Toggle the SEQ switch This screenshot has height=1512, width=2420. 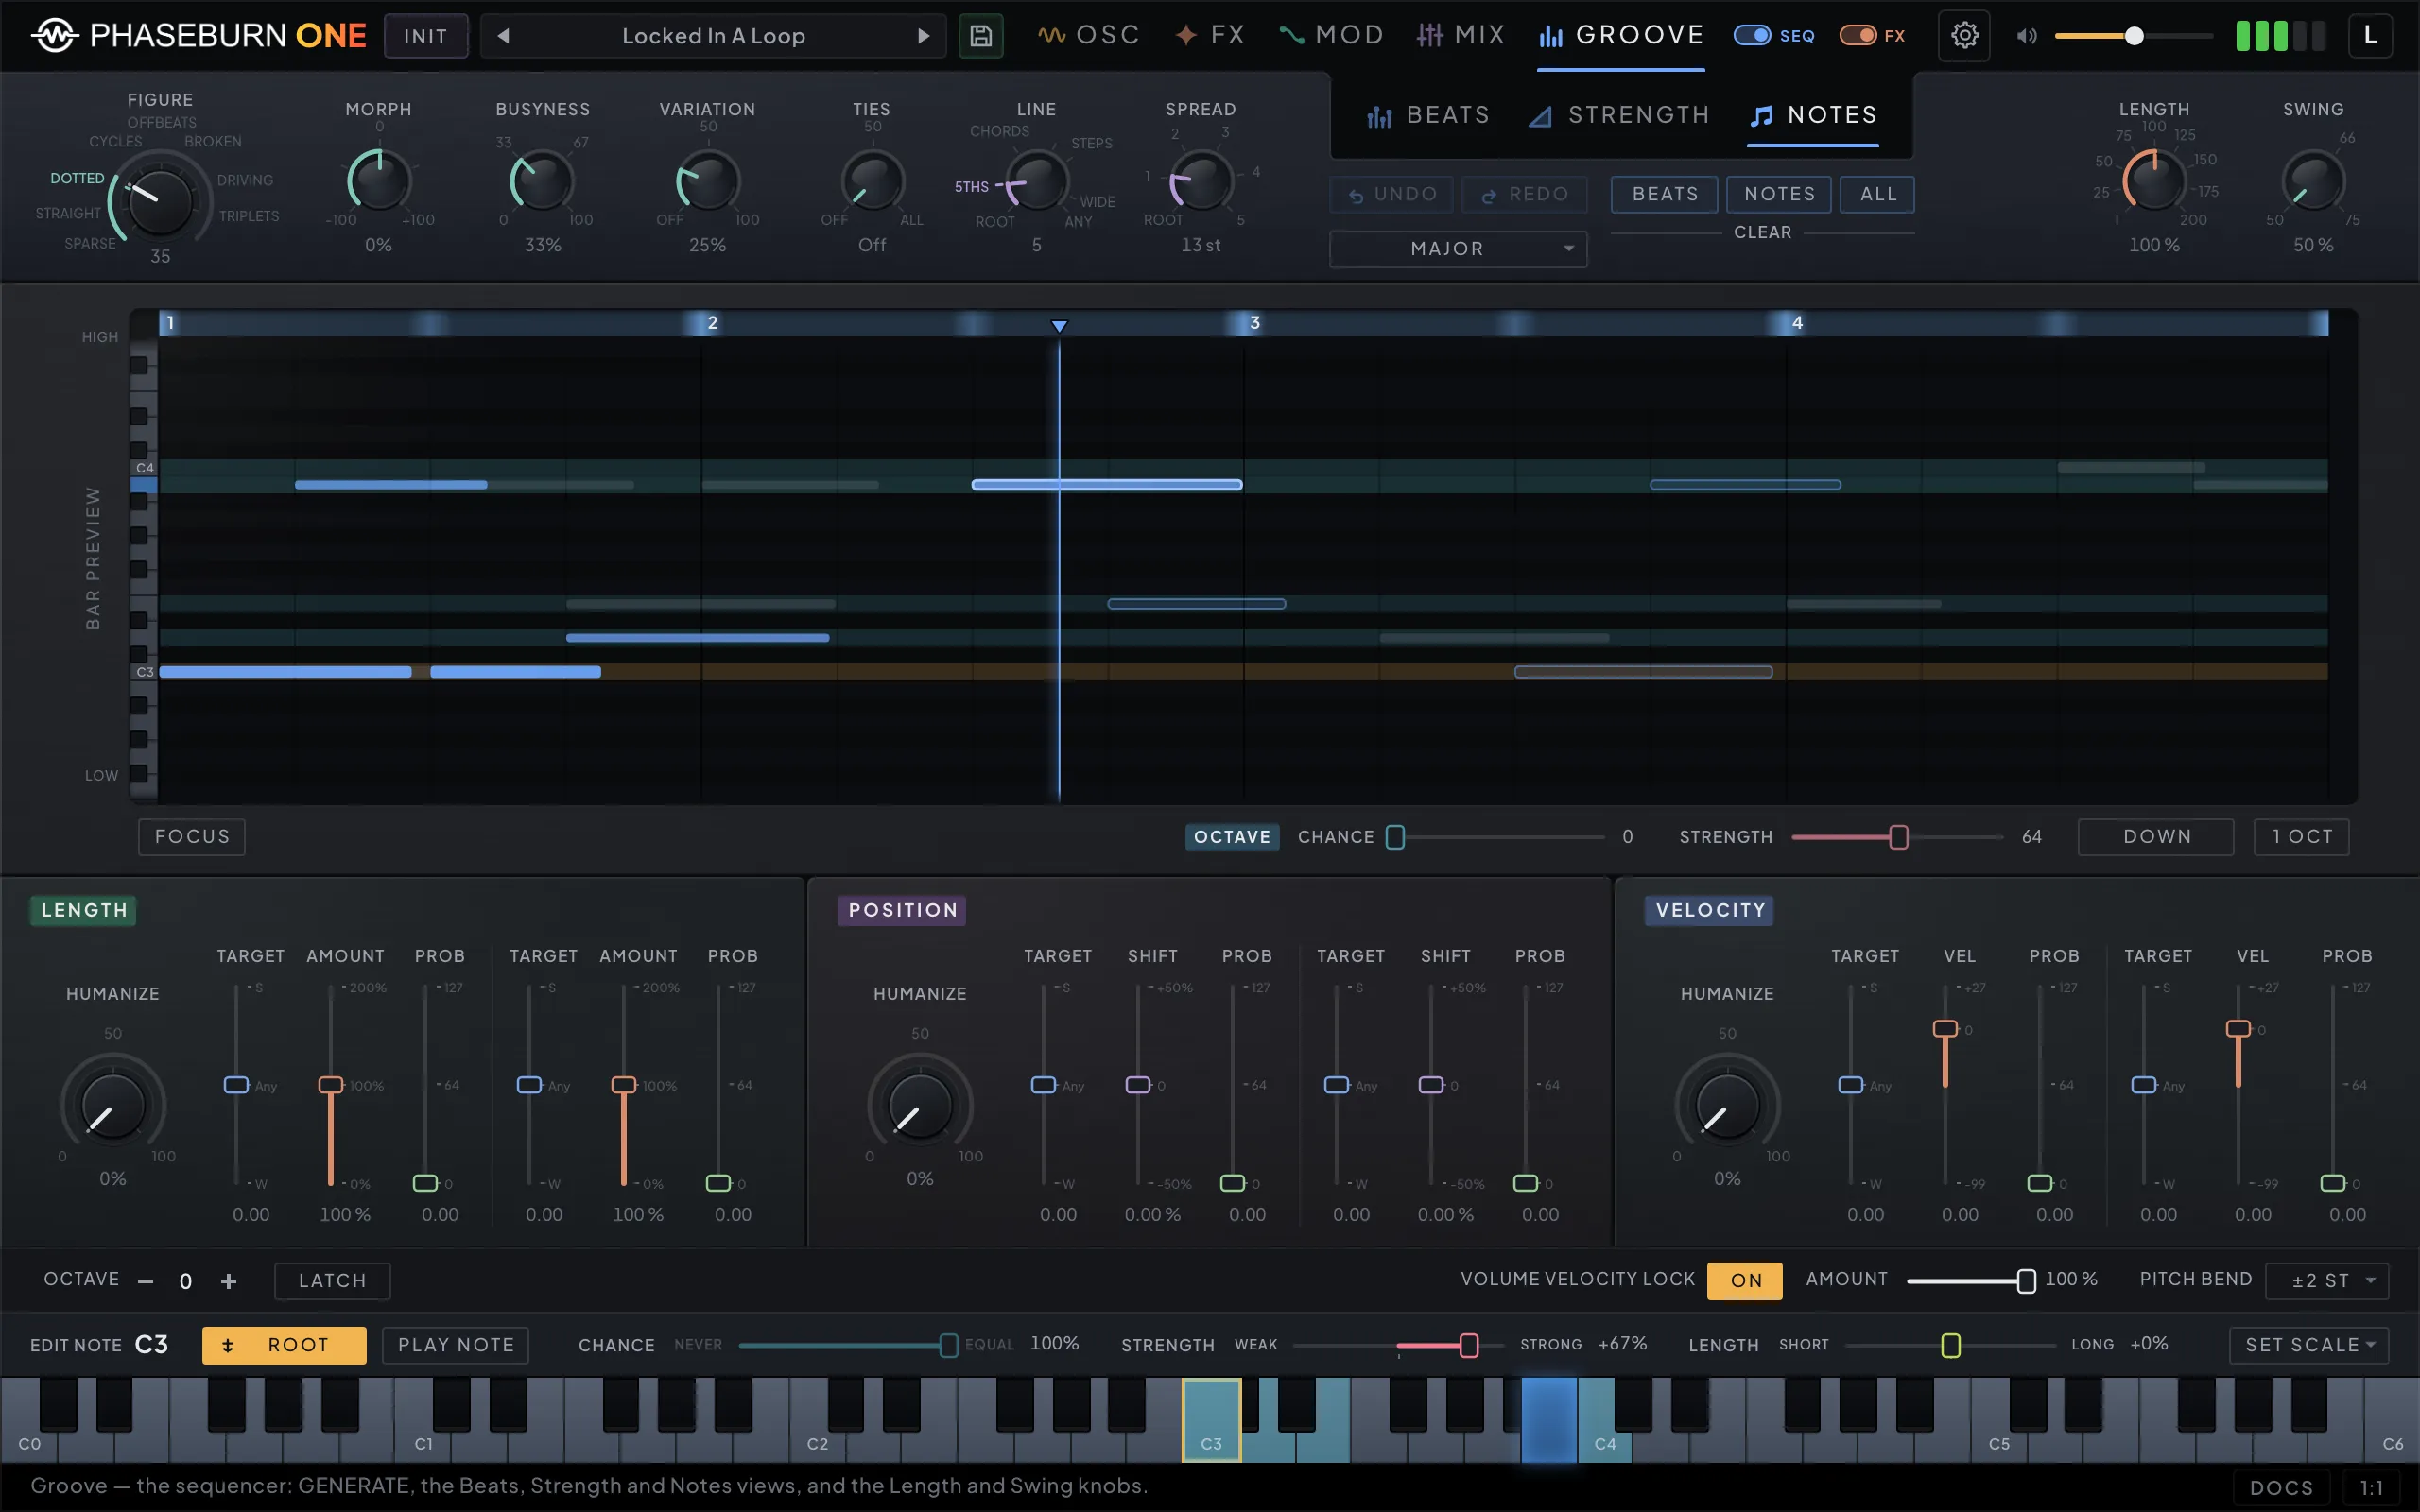pyautogui.click(x=1752, y=36)
